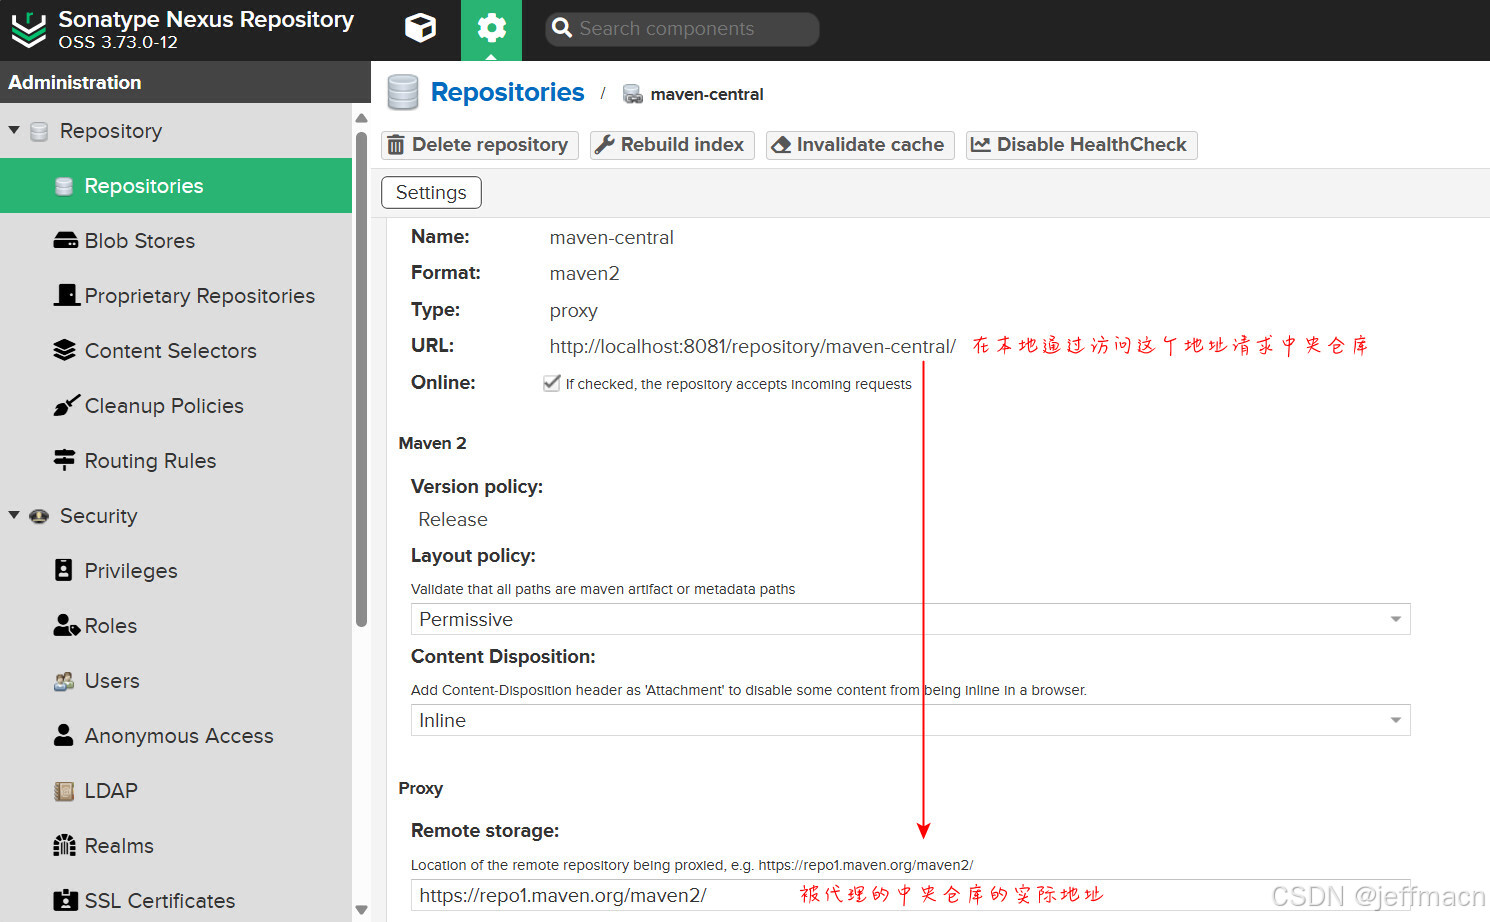Open Blob Stores in the sidebar
The width and height of the screenshot is (1490, 922).
coord(176,241)
